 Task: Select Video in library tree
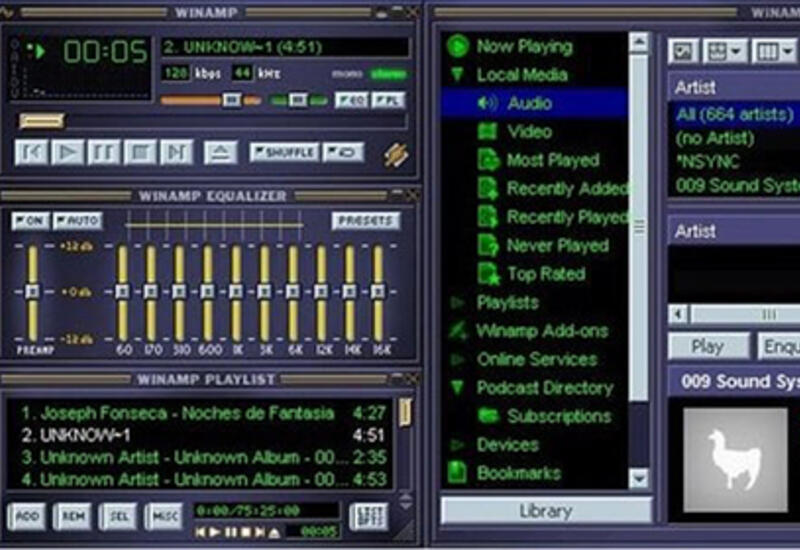[x=529, y=132]
